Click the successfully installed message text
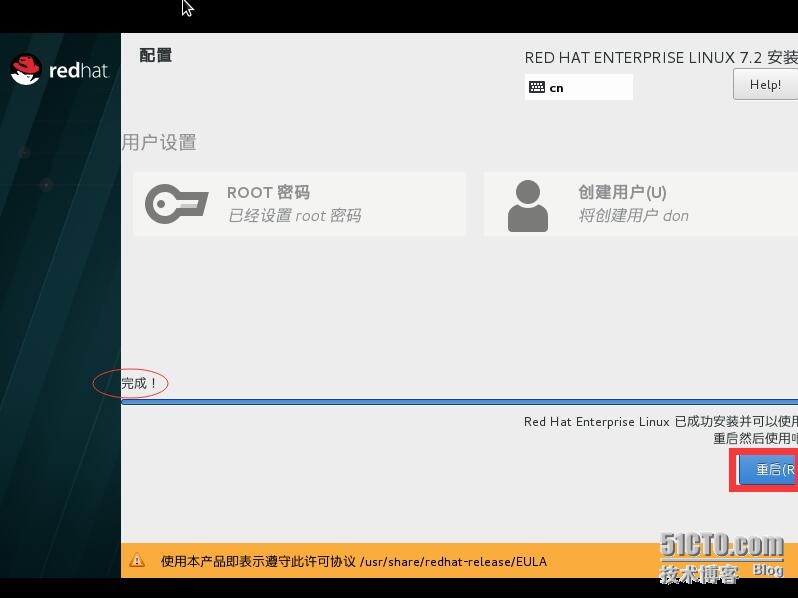Image resolution: width=798 pixels, height=598 pixels. tap(661, 421)
